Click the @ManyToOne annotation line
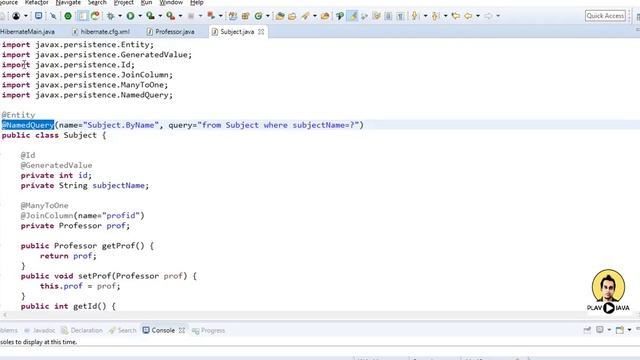640x360 pixels. (x=44, y=205)
